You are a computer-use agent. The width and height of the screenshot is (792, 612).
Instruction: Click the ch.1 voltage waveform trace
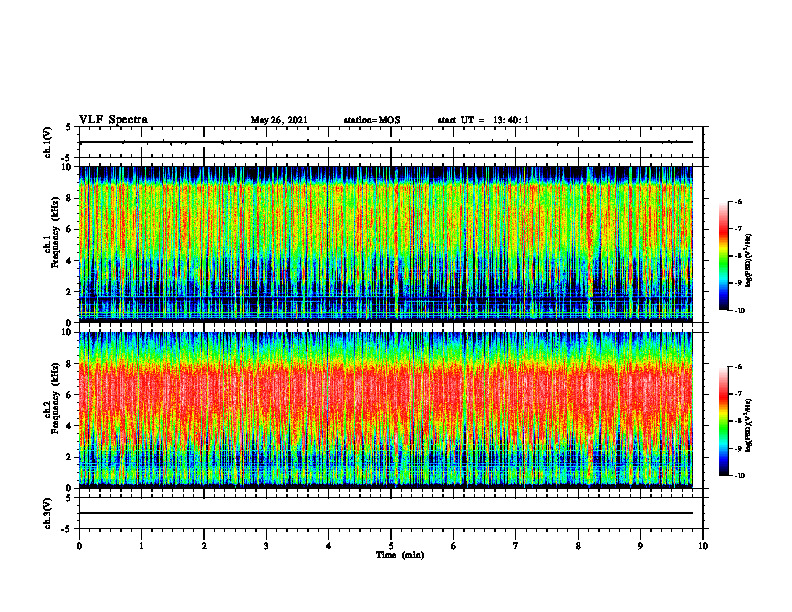point(386,142)
